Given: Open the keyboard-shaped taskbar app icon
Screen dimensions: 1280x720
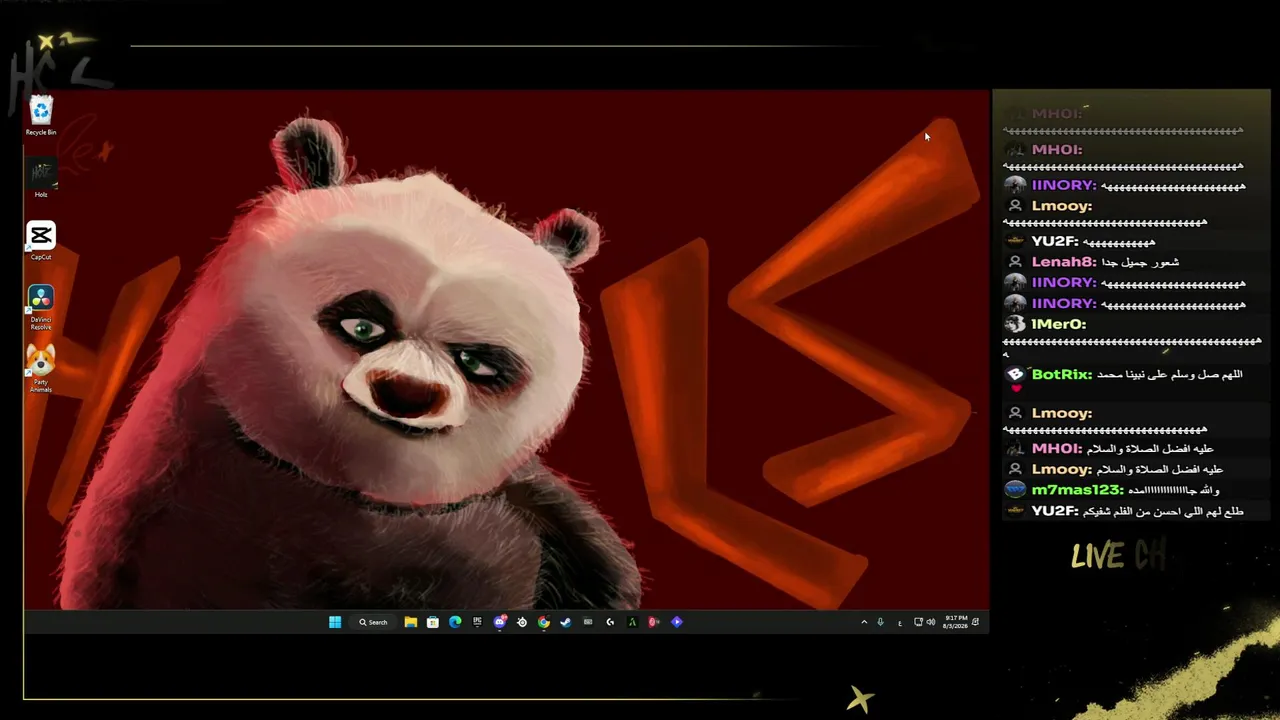Looking at the screenshot, I should (x=587, y=622).
